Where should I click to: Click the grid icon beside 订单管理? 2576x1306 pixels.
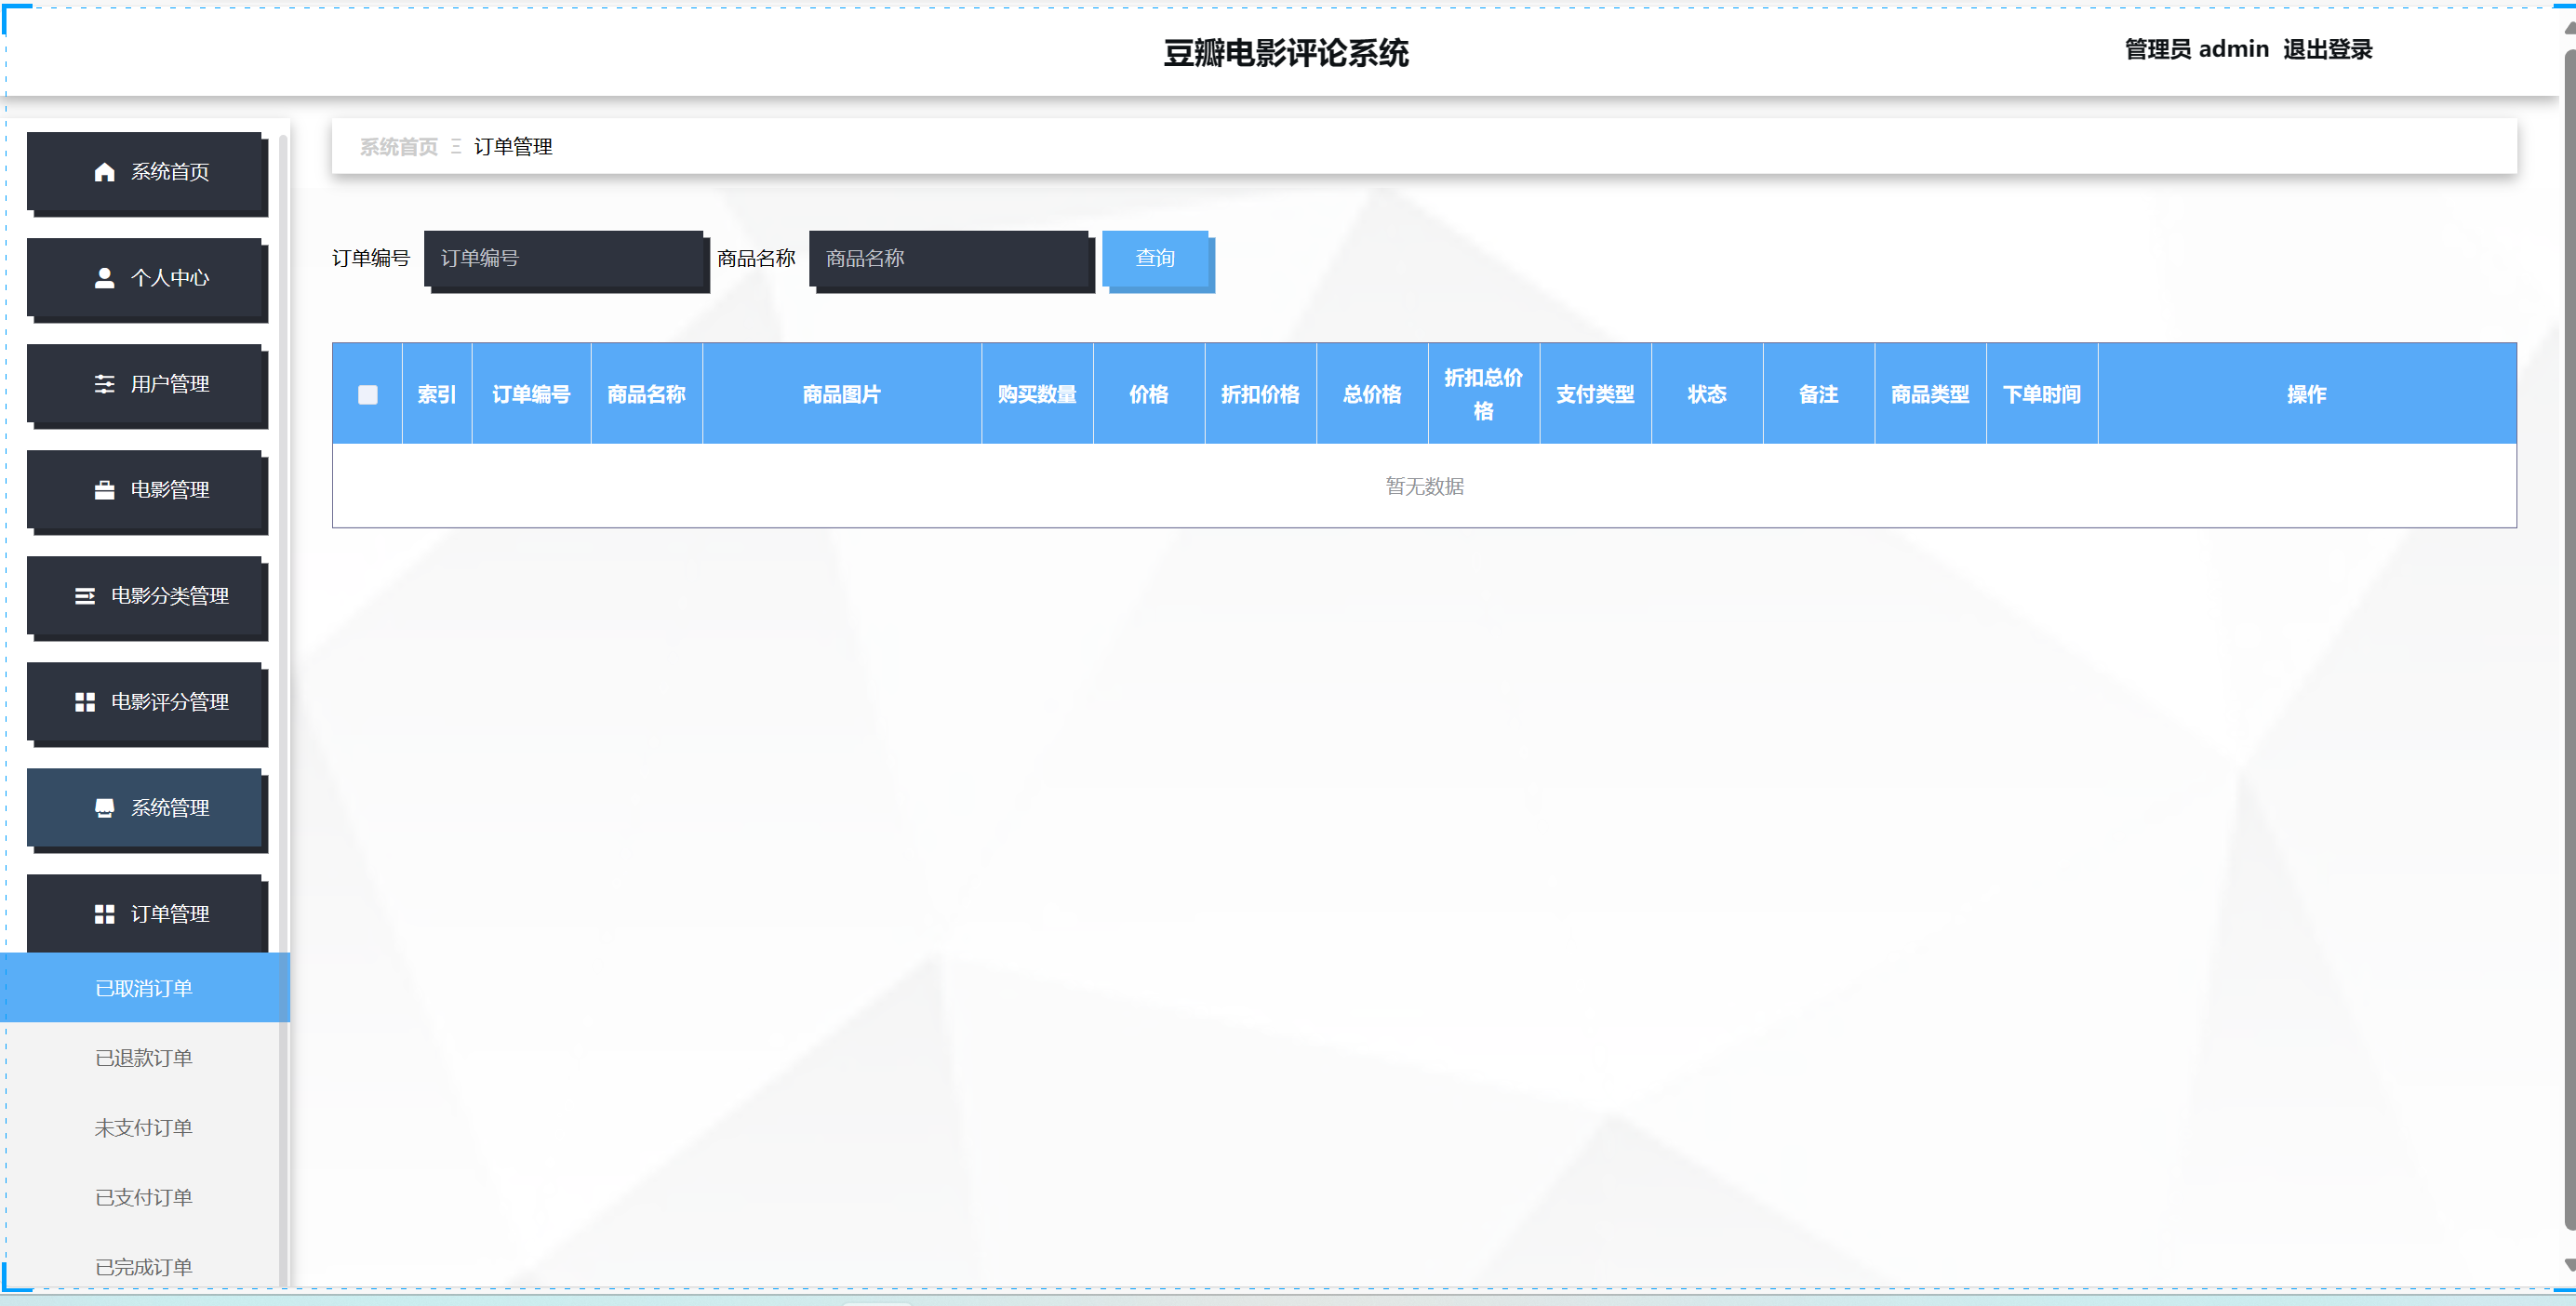[x=104, y=914]
